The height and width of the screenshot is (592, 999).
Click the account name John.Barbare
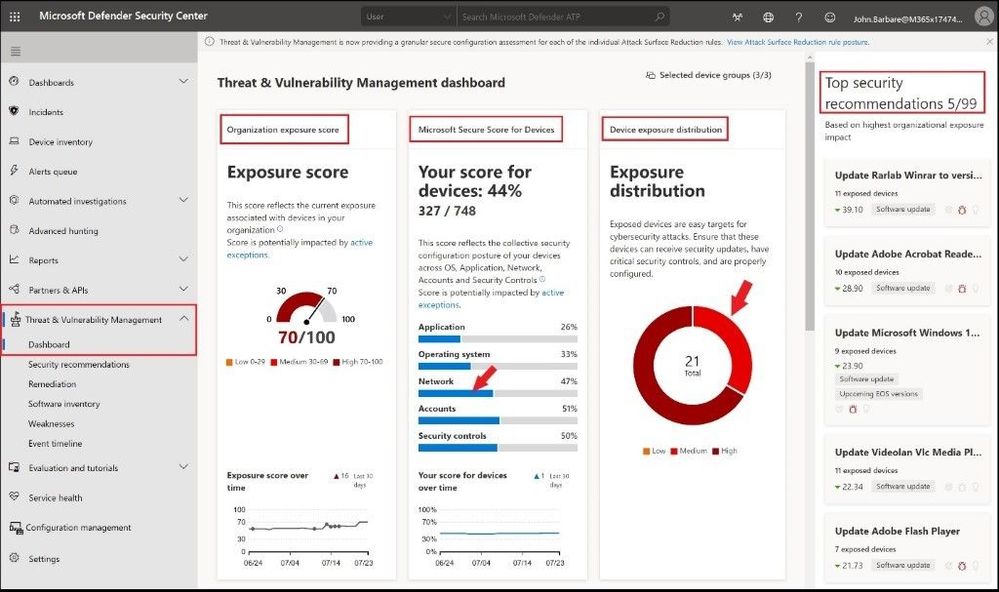pyautogui.click(x=908, y=19)
